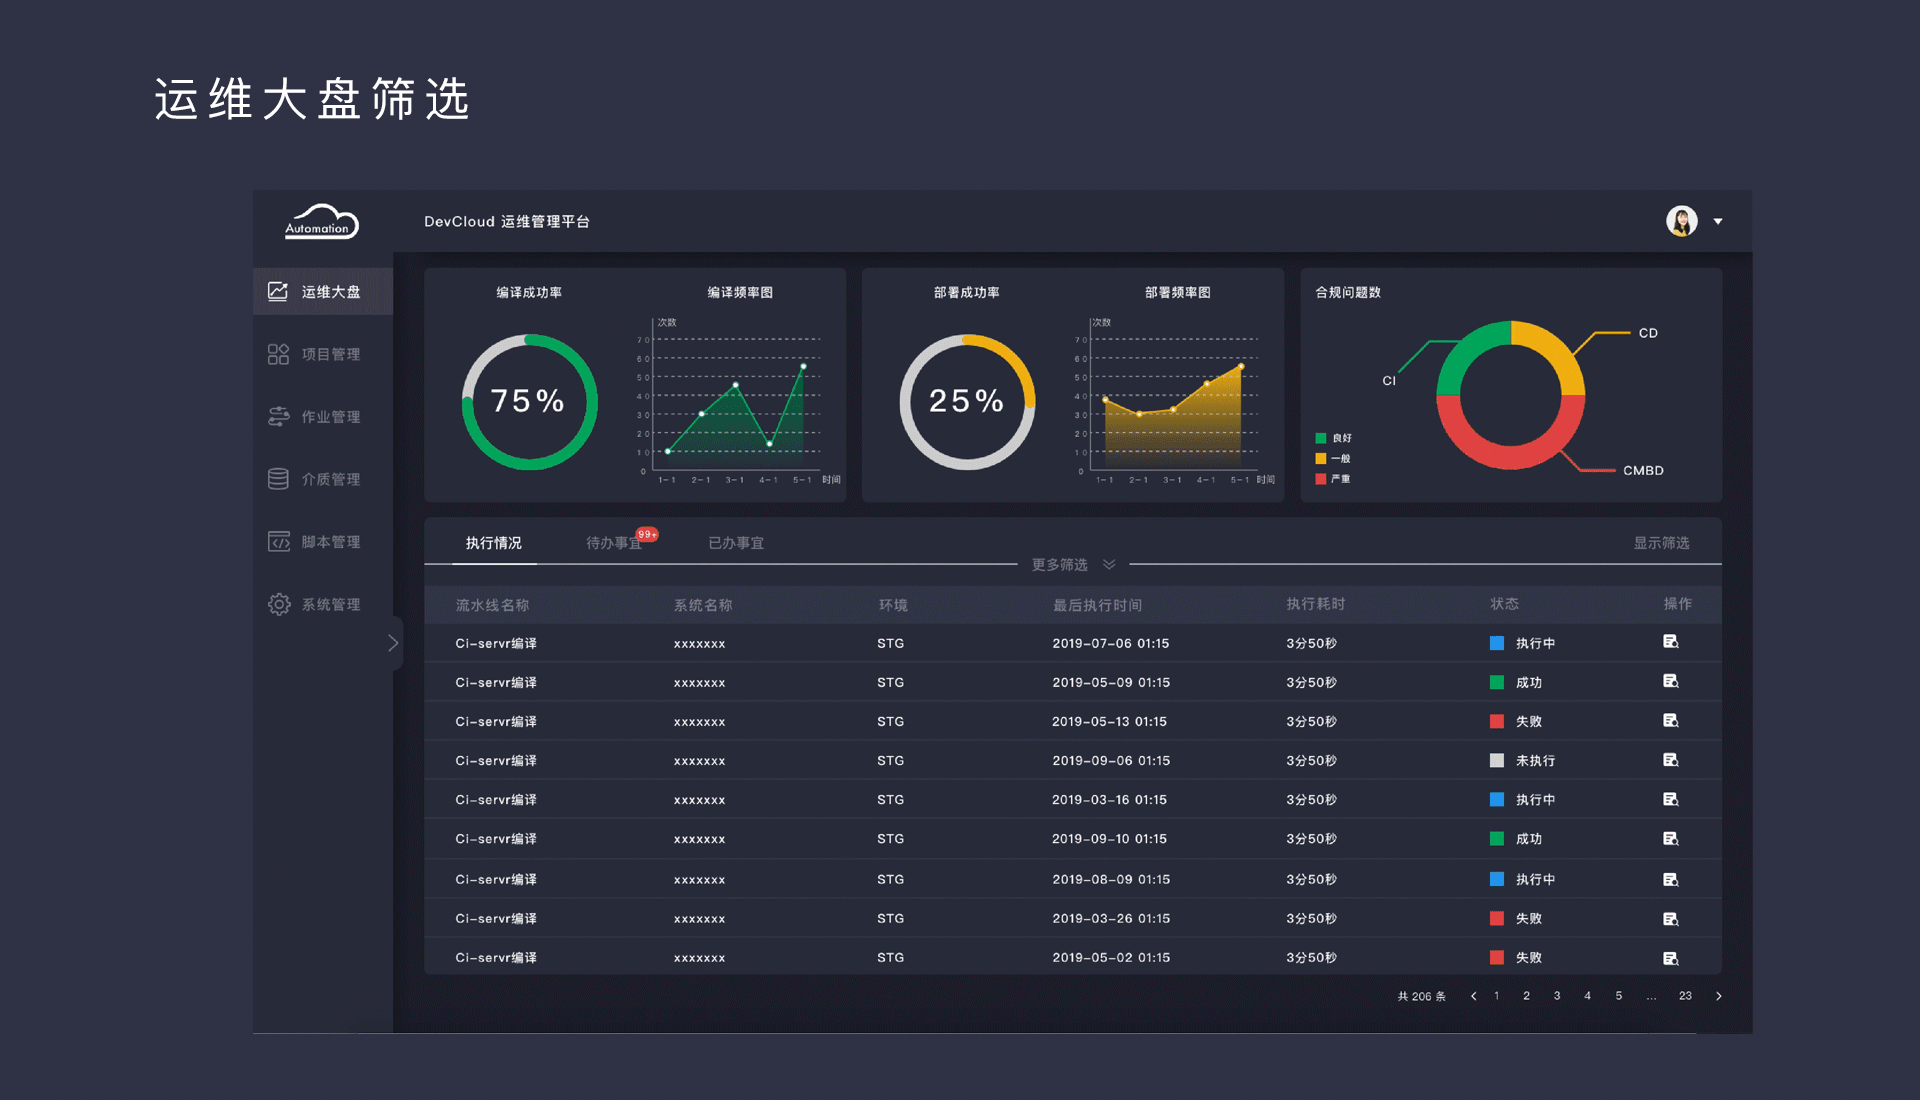Open the operation icon on the first row
Screen dimensions: 1920x1100
pos(1671,642)
